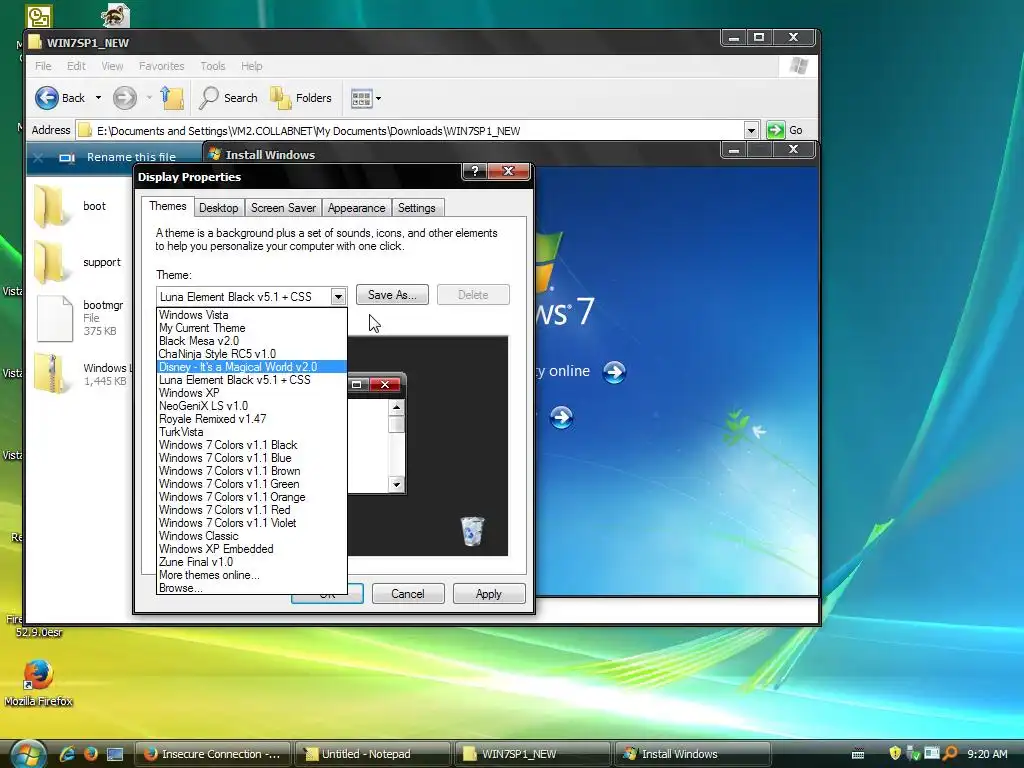Select the bootmgr file icon

pos(54,319)
